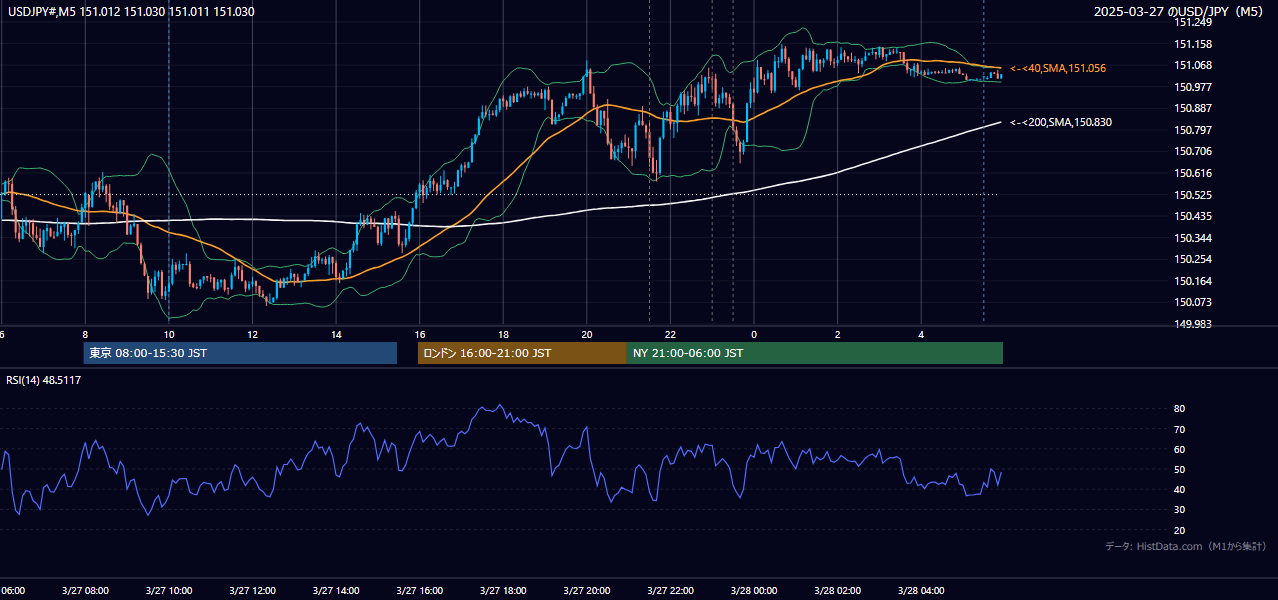The image size is (1278, 600).
Task: Click the hour 20 label under the chart
Action: pyautogui.click(x=587, y=335)
